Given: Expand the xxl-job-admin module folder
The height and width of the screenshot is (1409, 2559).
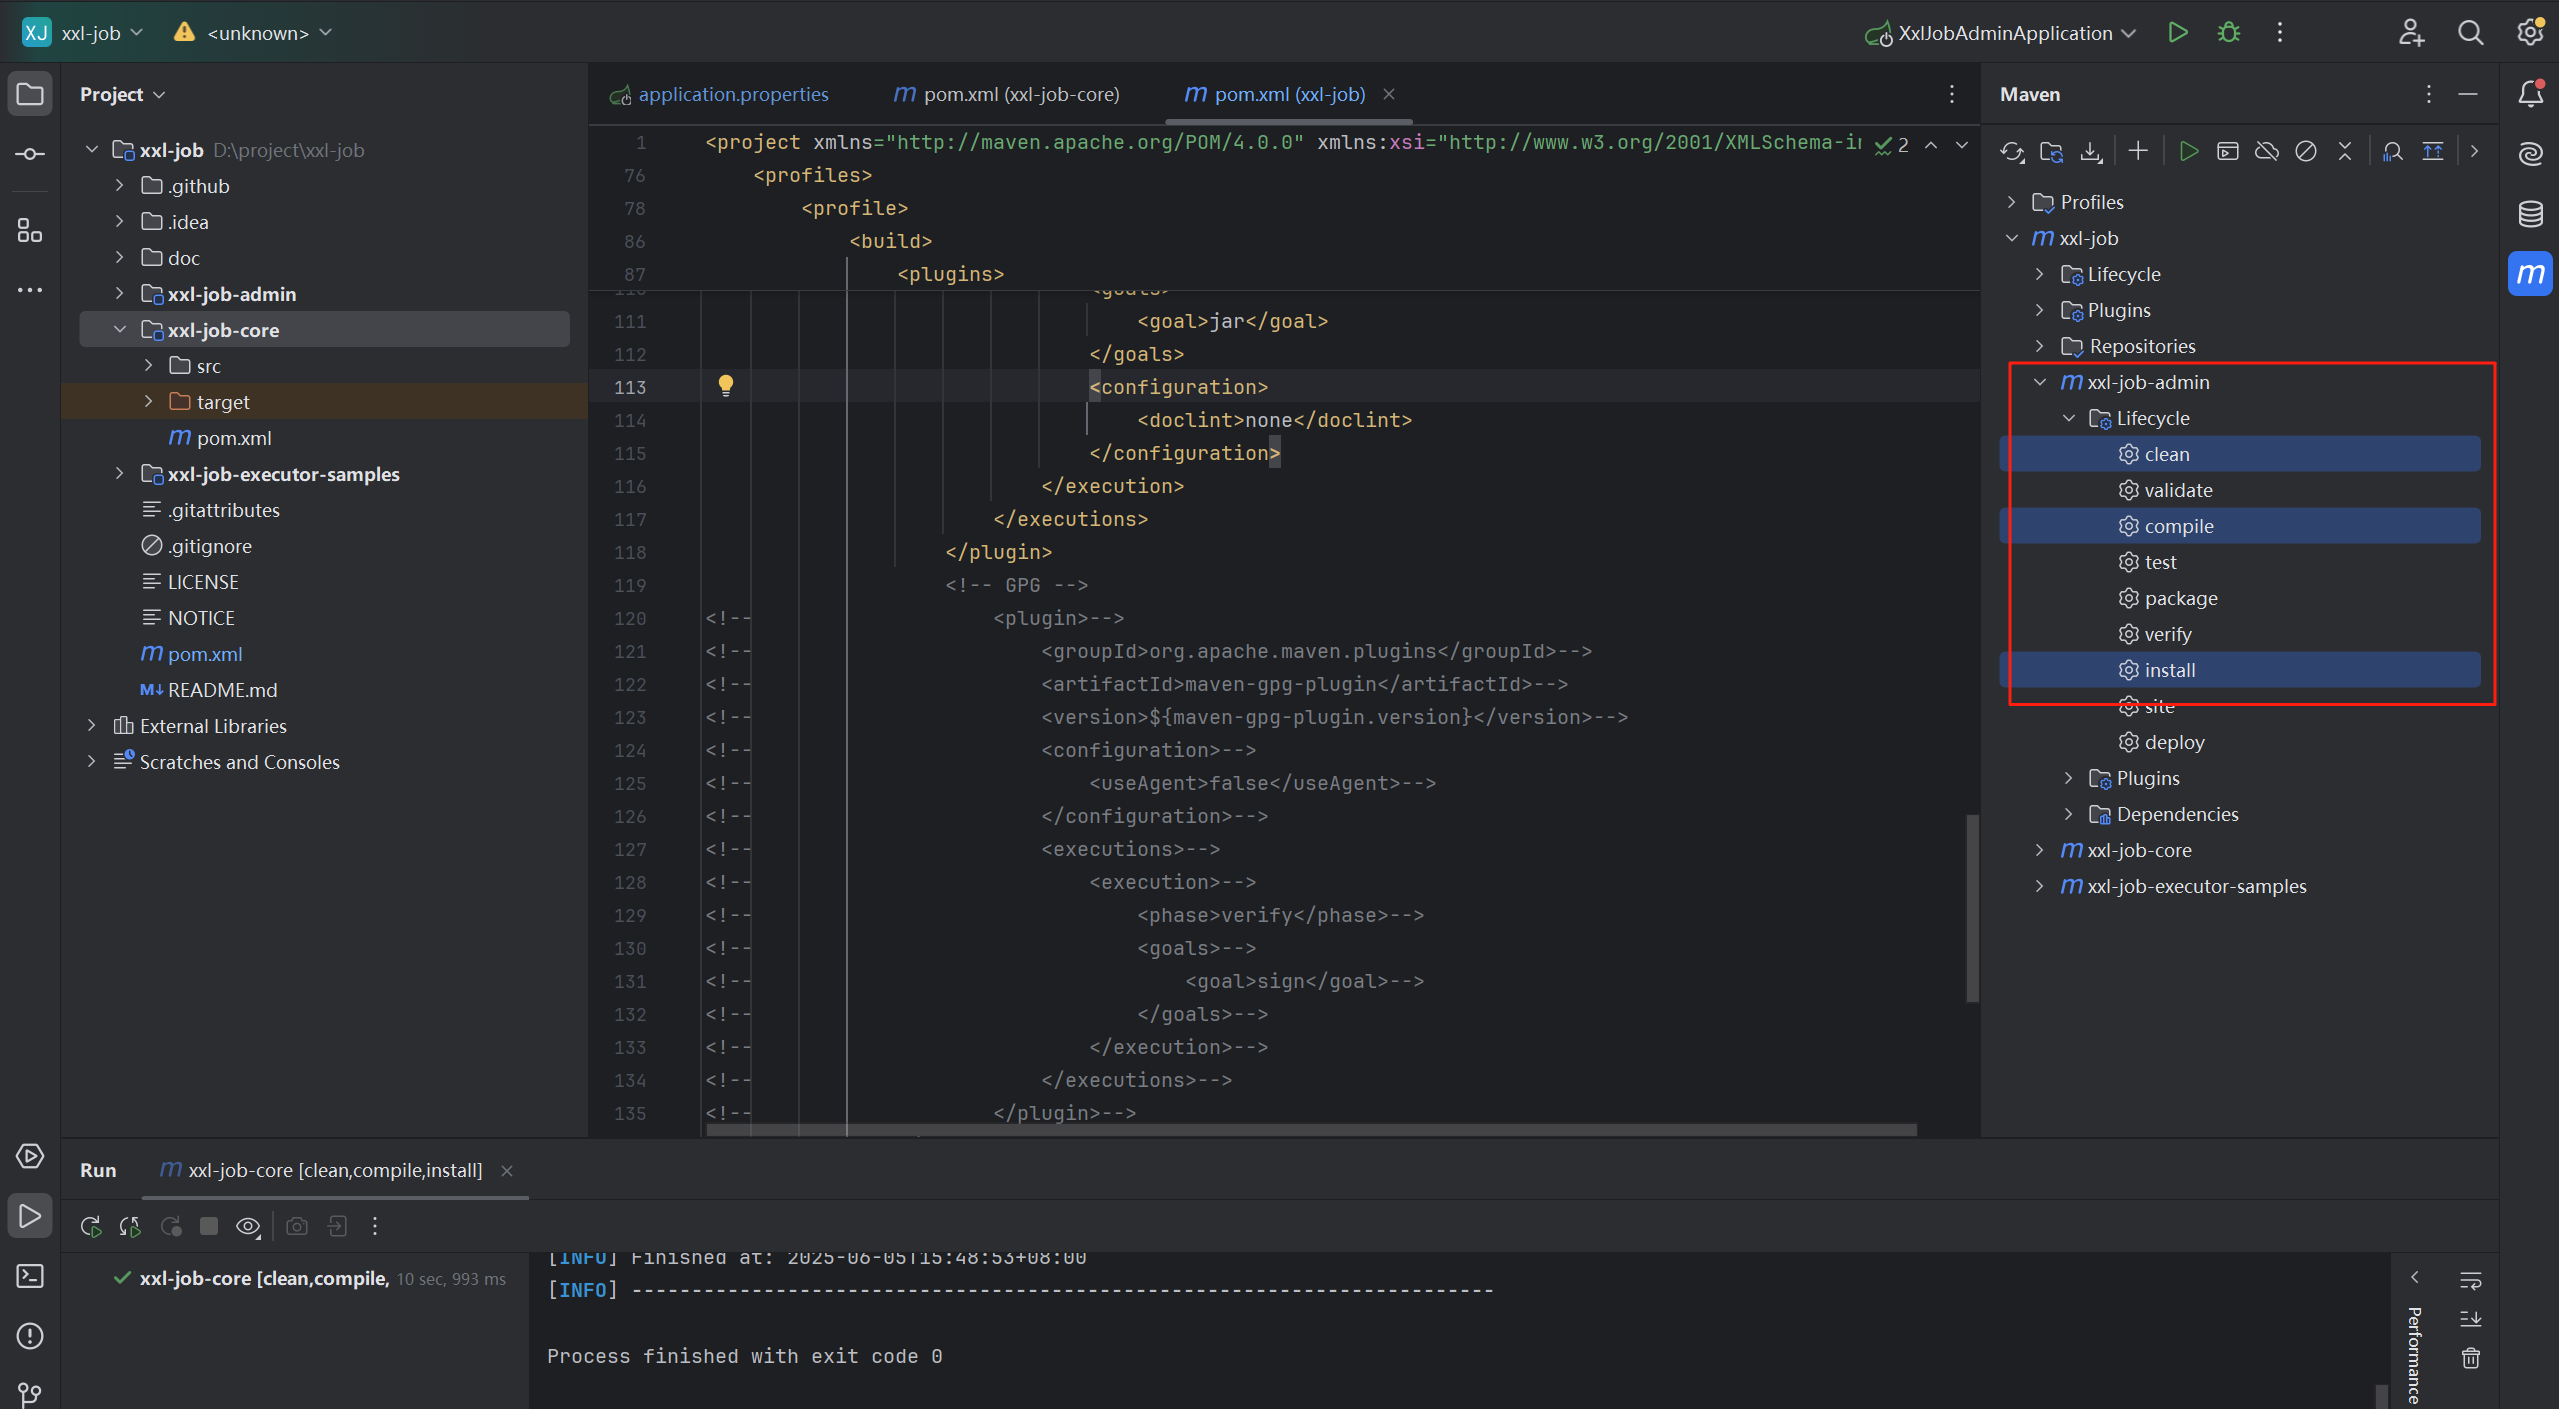Looking at the screenshot, I should coord(120,294).
